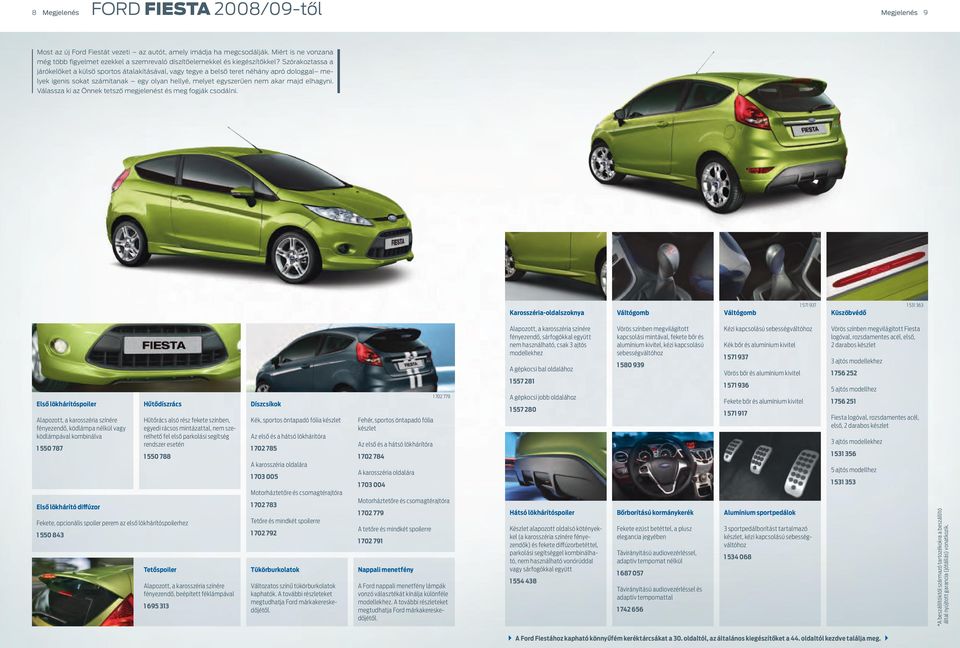Click the 'Kék bőr és alumínium kivitel' label
Image resolution: width=960 pixels, height=648 pixels.
pyautogui.click(x=759, y=345)
